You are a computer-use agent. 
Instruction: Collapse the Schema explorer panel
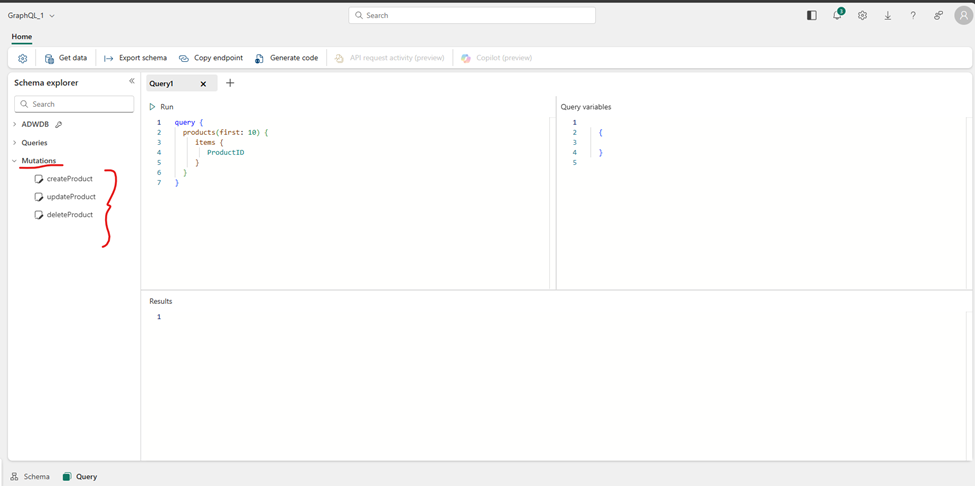(x=131, y=82)
